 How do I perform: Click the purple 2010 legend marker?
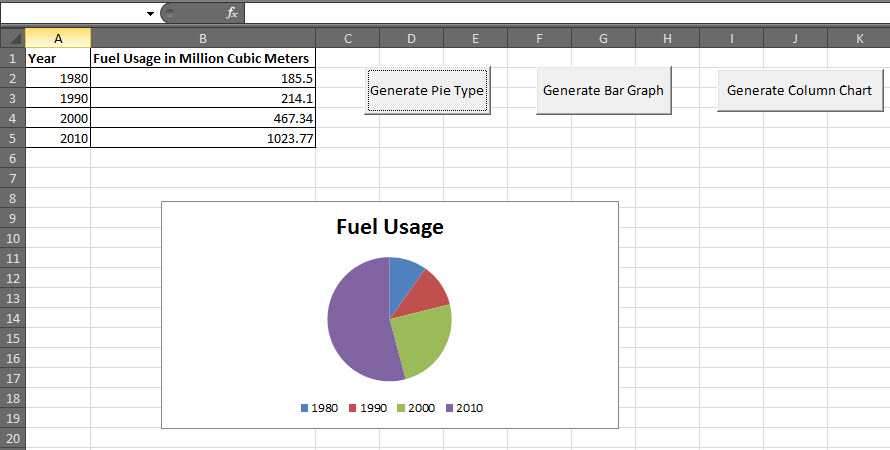point(450,408)
